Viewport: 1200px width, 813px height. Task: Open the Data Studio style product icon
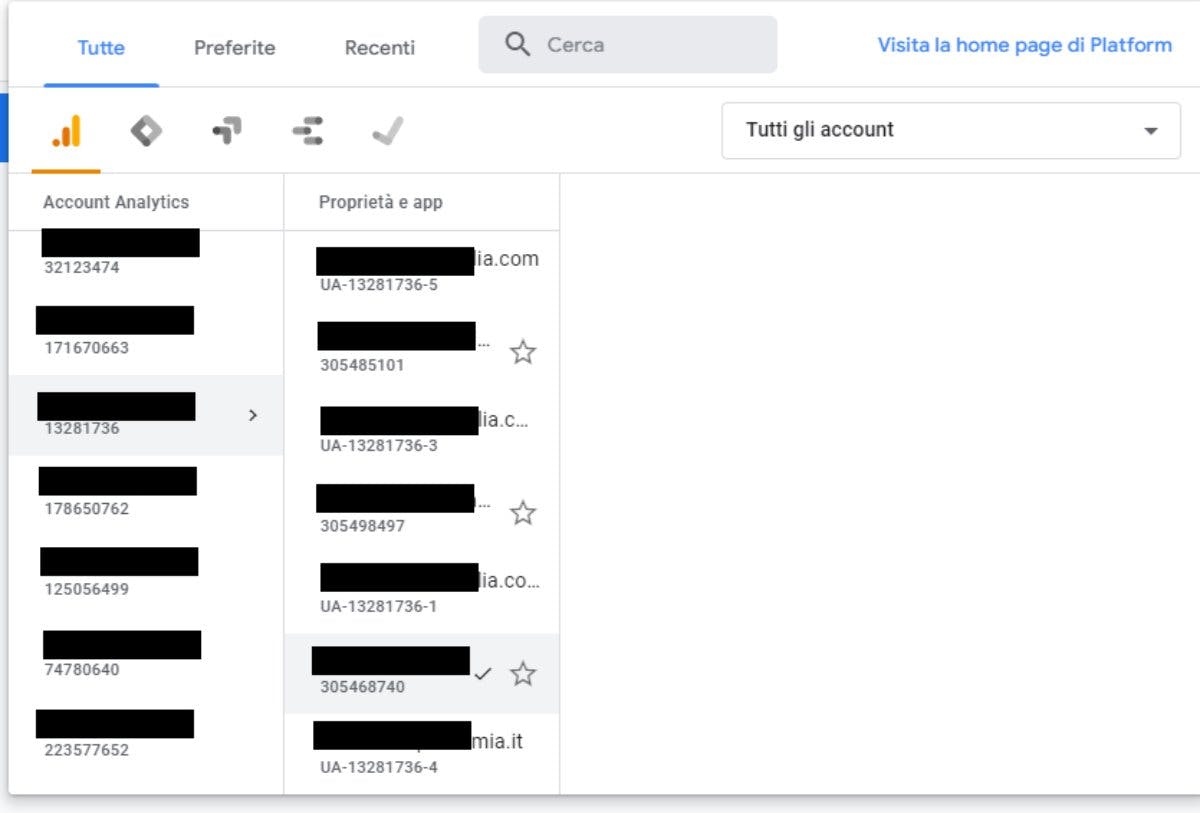(x=307, y=131)
